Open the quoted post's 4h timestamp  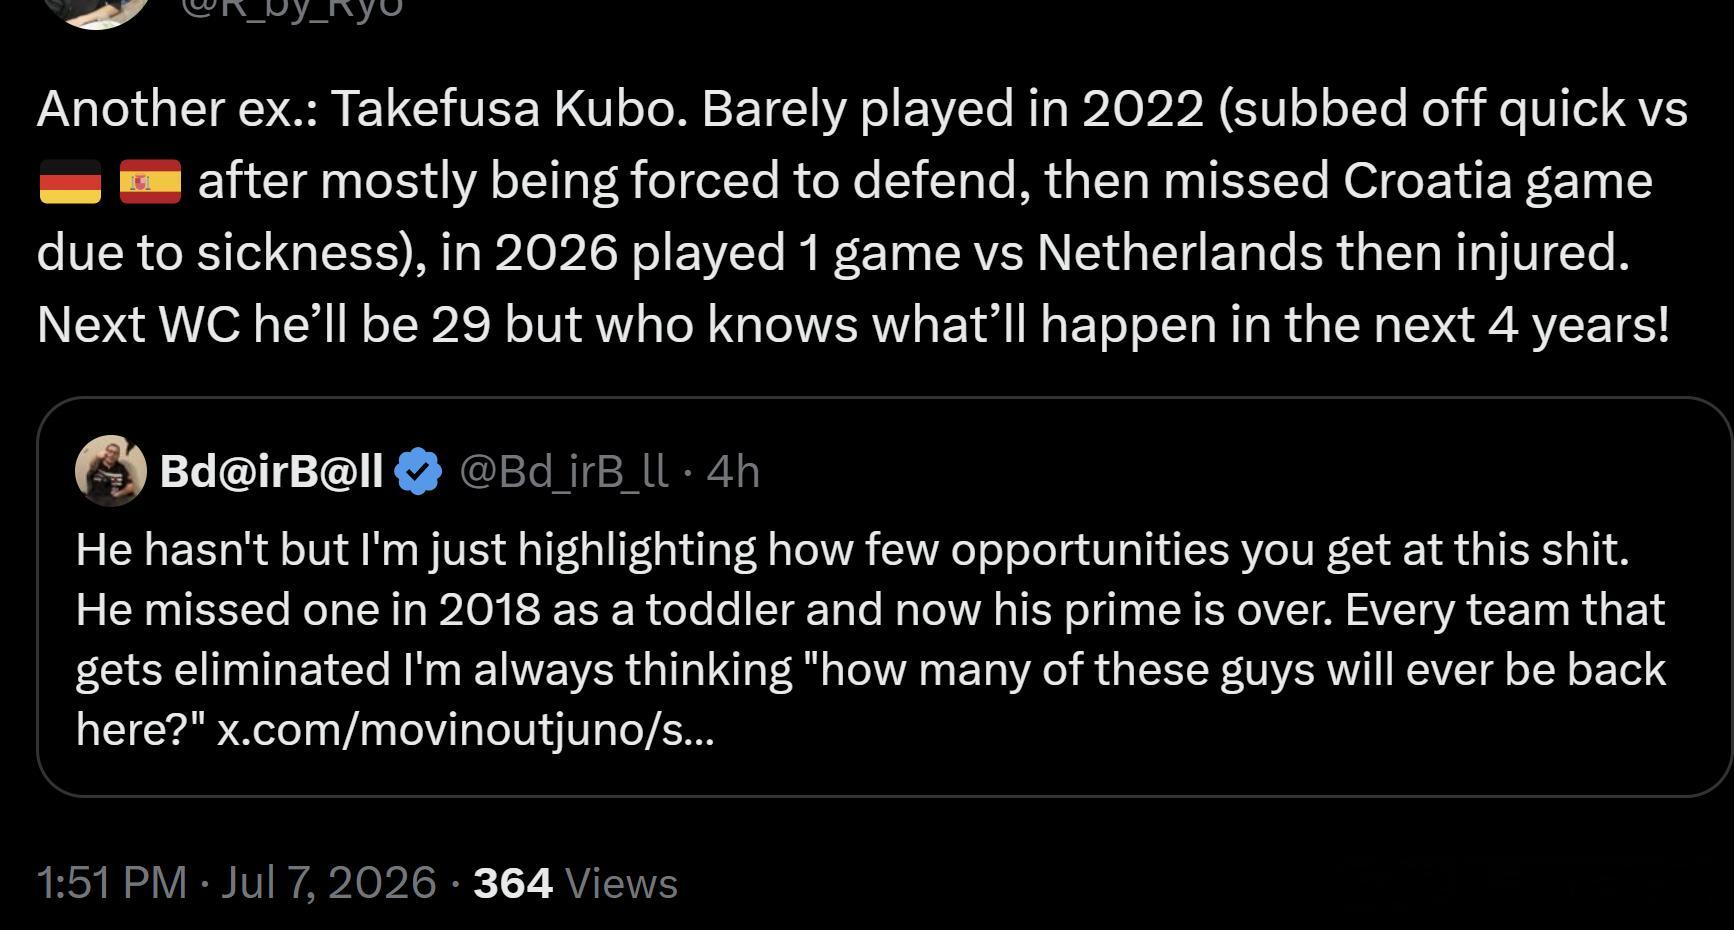(x=733, y=471)
